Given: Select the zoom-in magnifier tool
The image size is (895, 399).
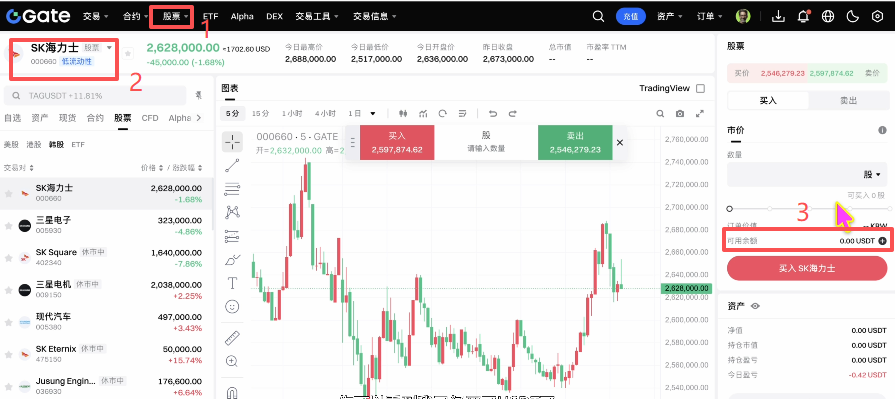Looking at the screenshot, I should pyautogui.click(x=232, y=361).
